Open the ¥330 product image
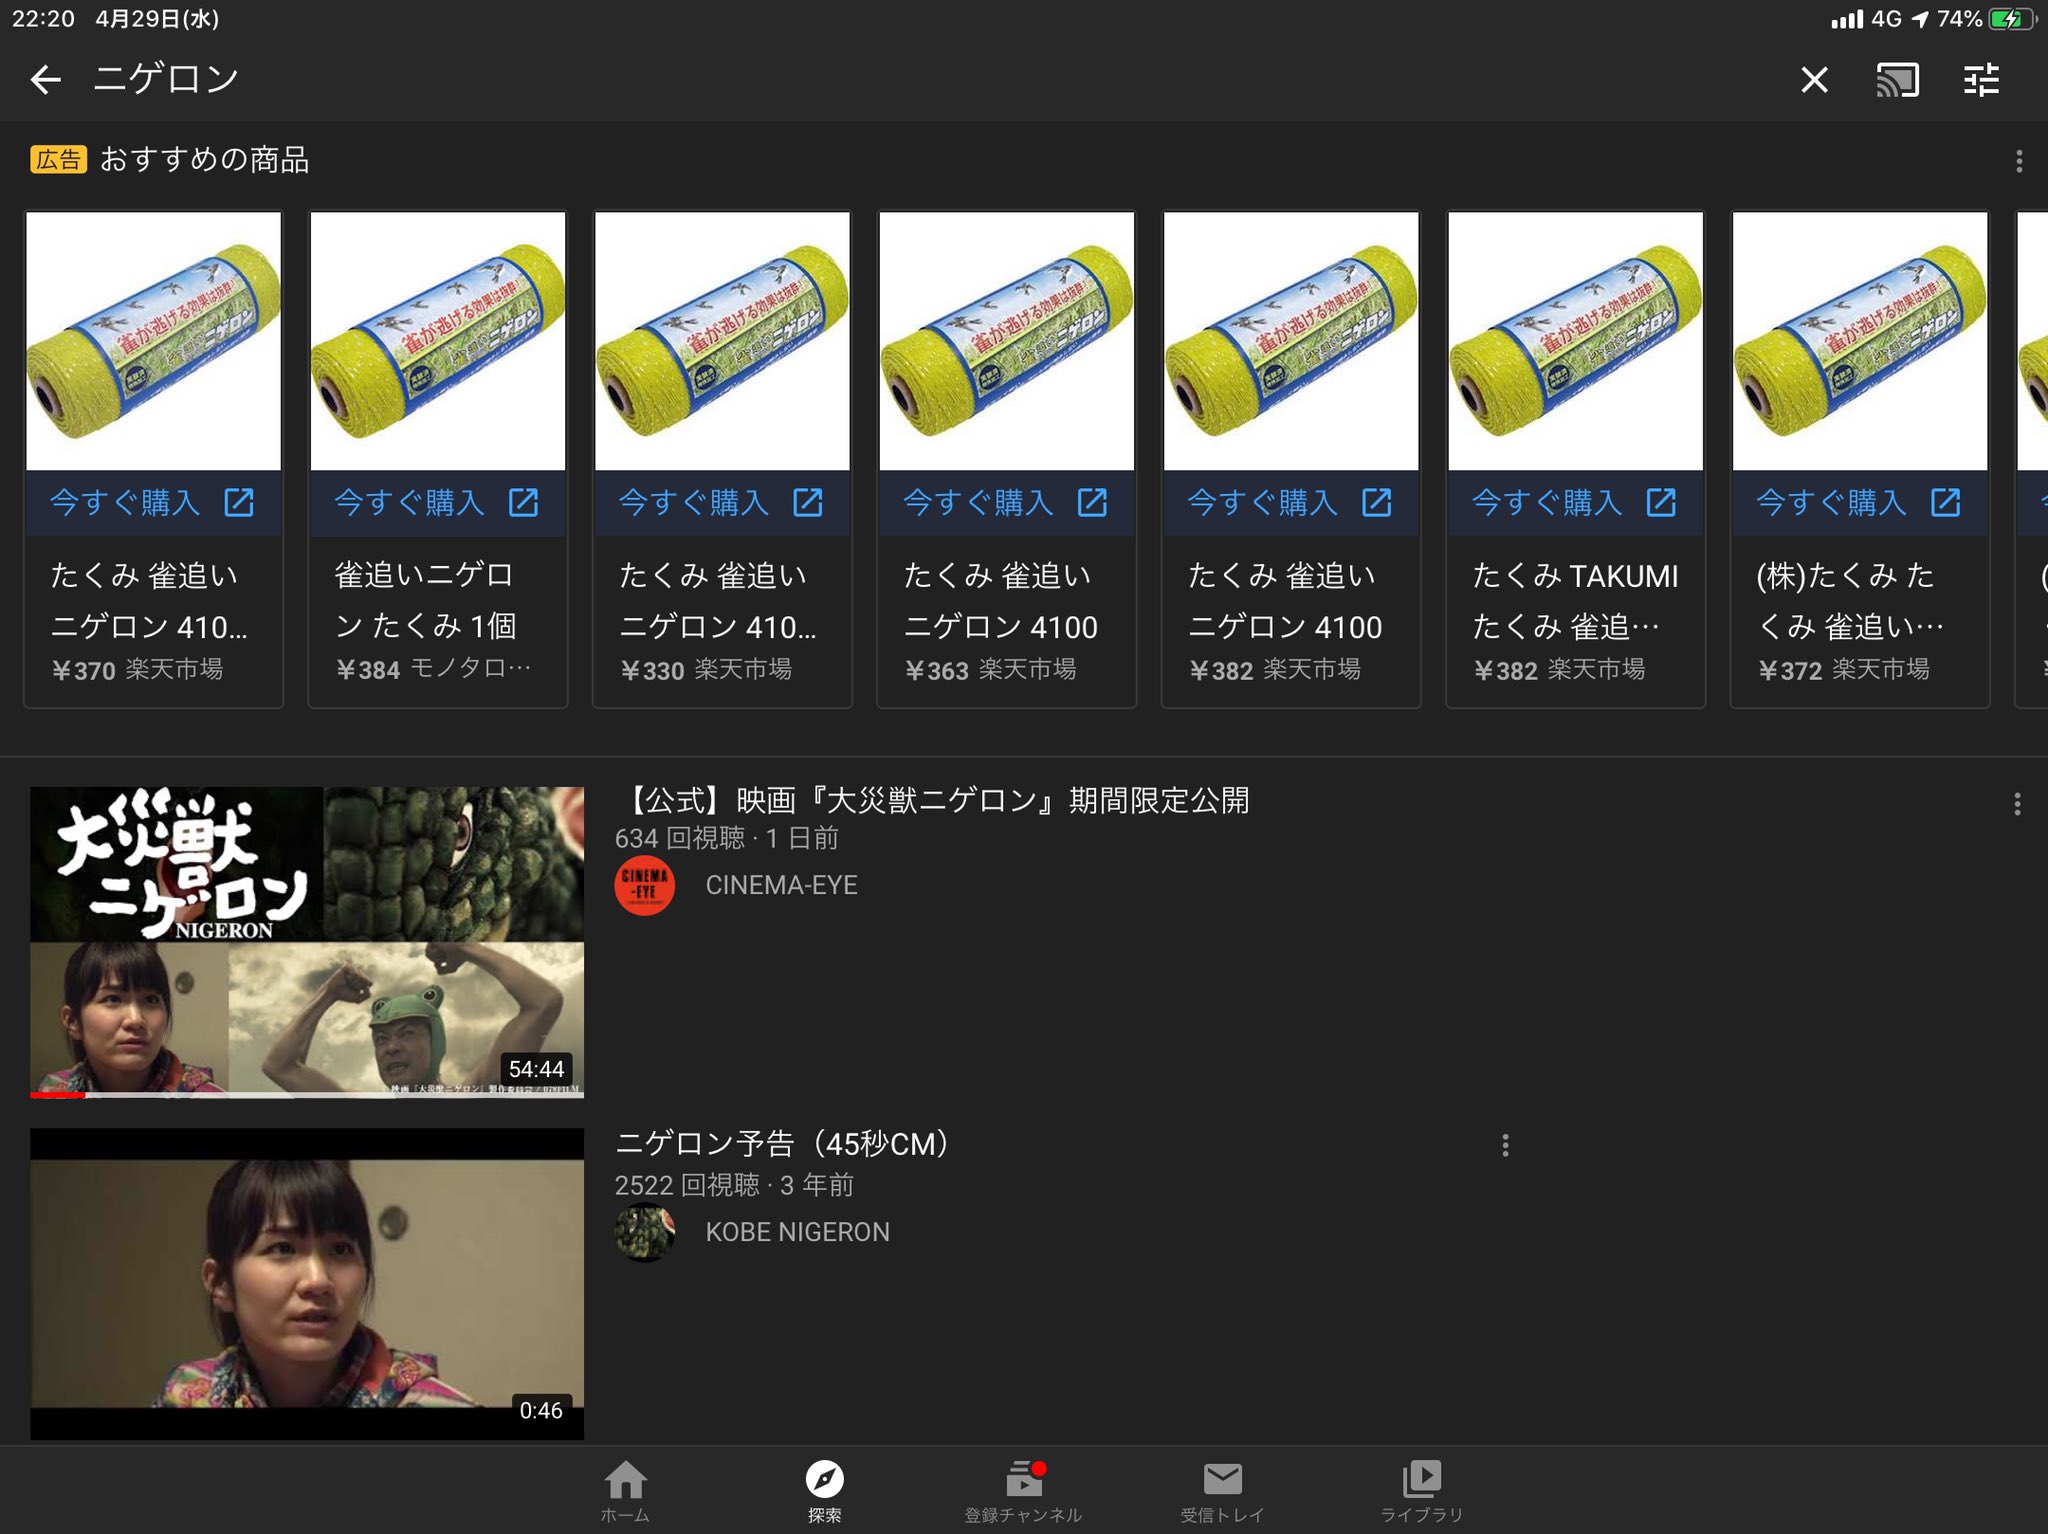Image resolution: width=2048 pixels, height=1534 pixels. 722,341
